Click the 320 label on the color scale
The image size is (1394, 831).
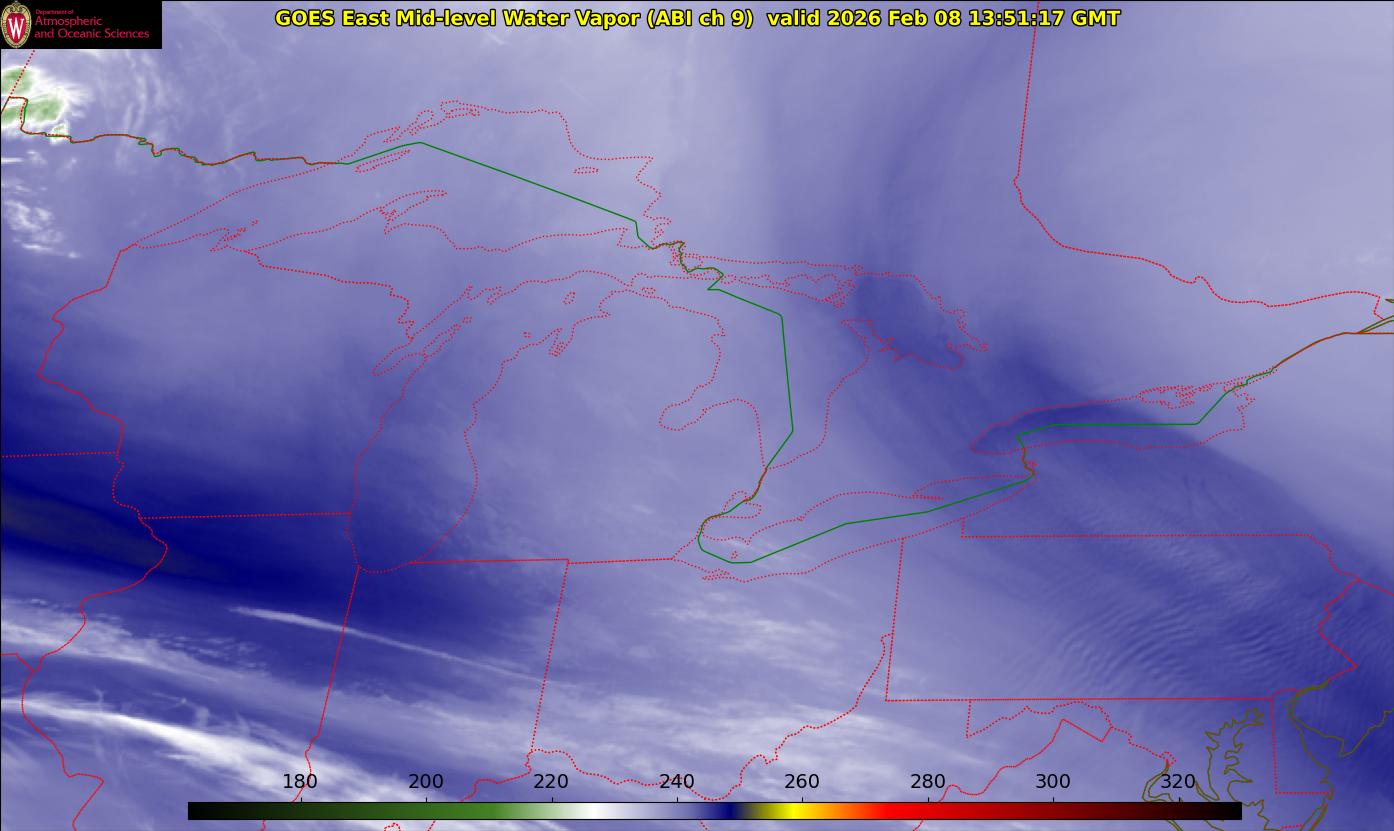(x=1179, y=781)
